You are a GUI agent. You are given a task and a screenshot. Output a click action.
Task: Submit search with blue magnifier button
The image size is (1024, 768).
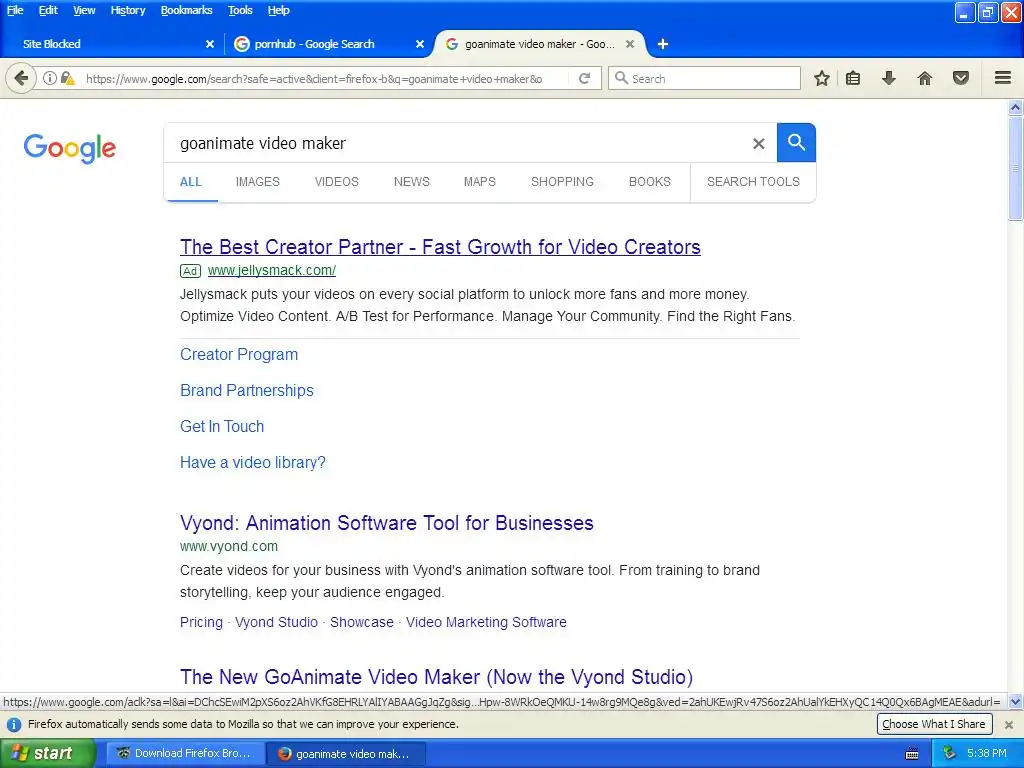[x=796, y=142]
